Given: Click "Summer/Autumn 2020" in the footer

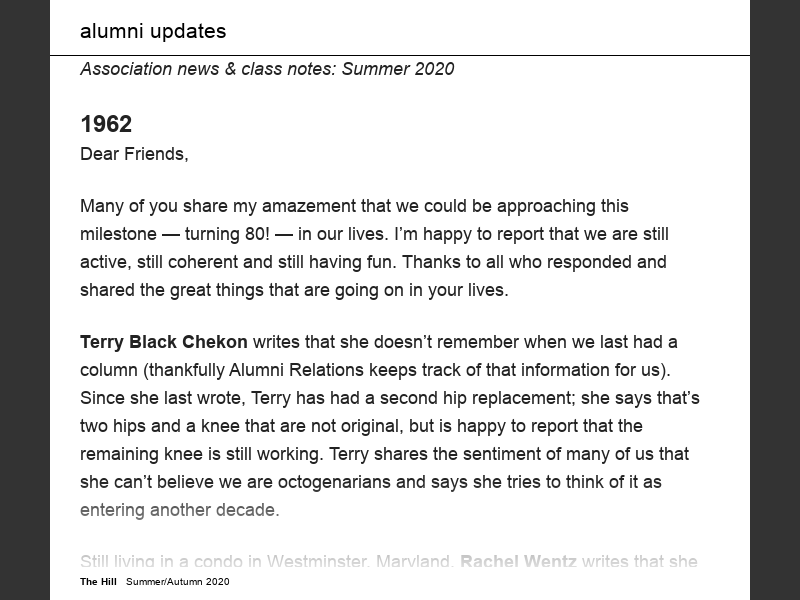Looking at the screenshot, I should (178, 582).
